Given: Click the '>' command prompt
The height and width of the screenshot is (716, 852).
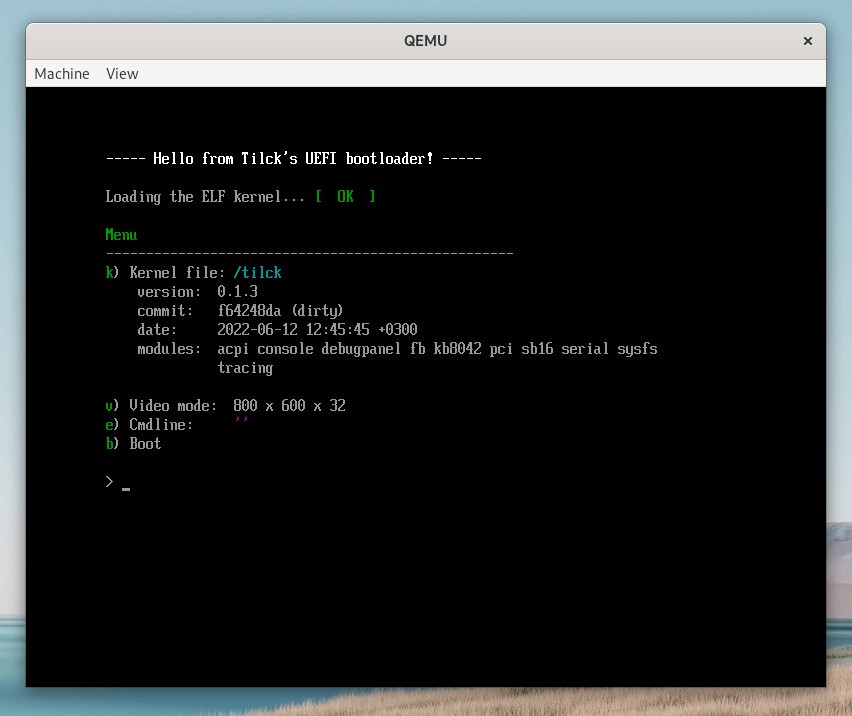Looking at the screenshot, I should click(109, 481).
